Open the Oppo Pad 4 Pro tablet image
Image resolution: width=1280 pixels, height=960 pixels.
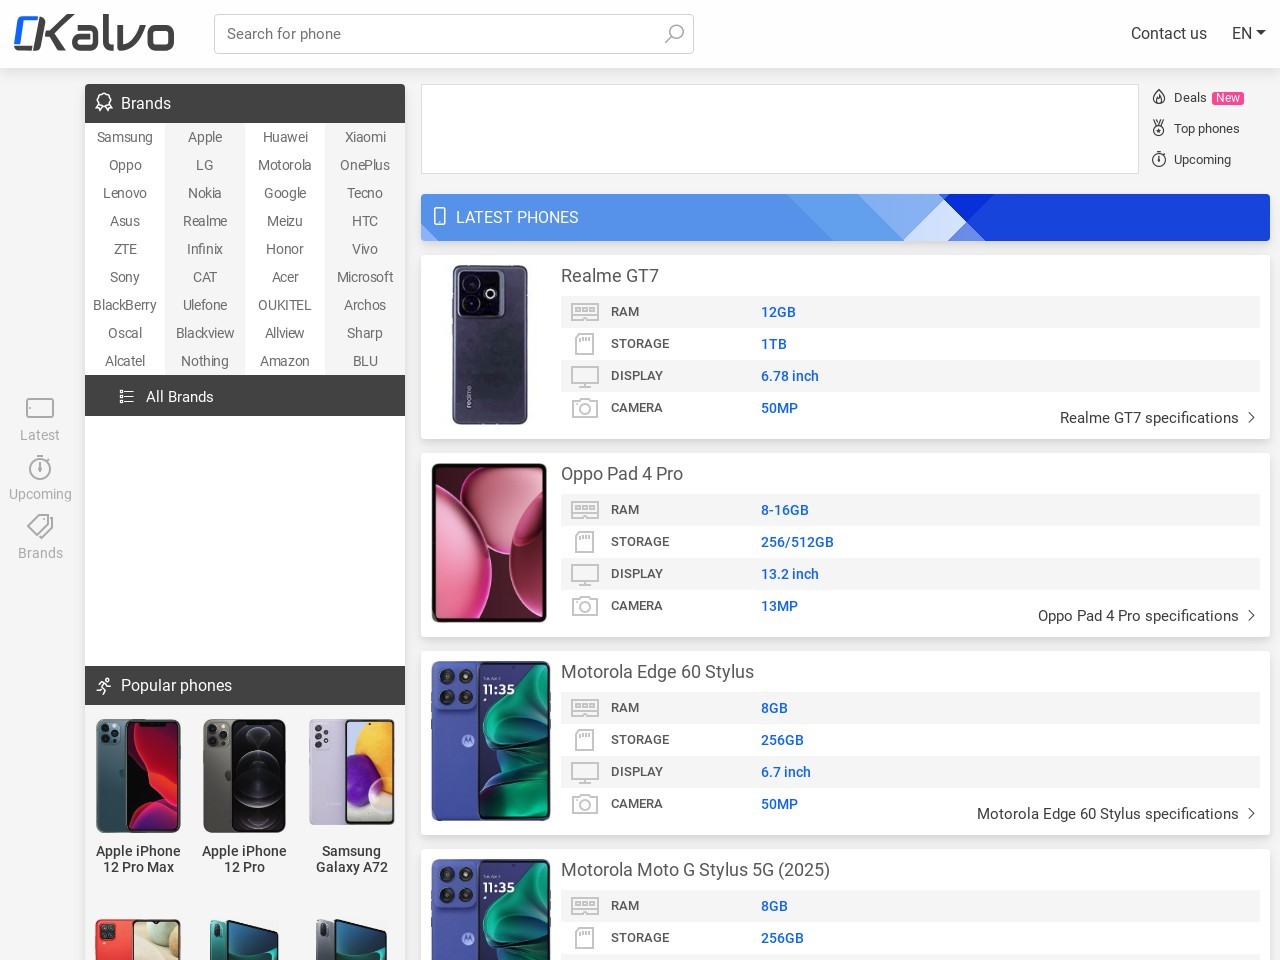[489, 543]
